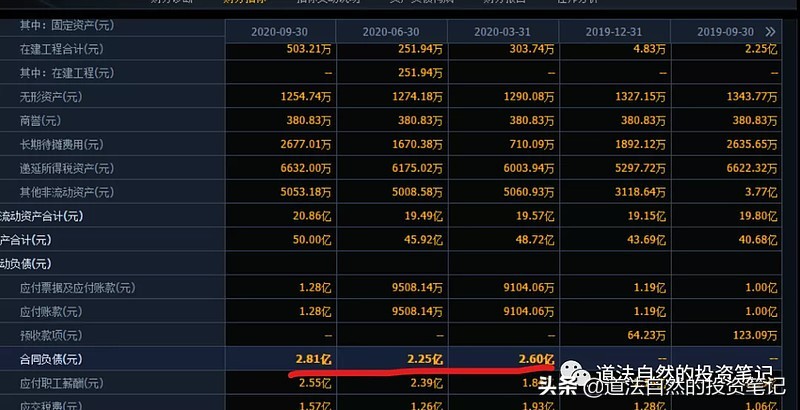
Task: Click the double-arrow next-periods icon
Action: (769, 31)
